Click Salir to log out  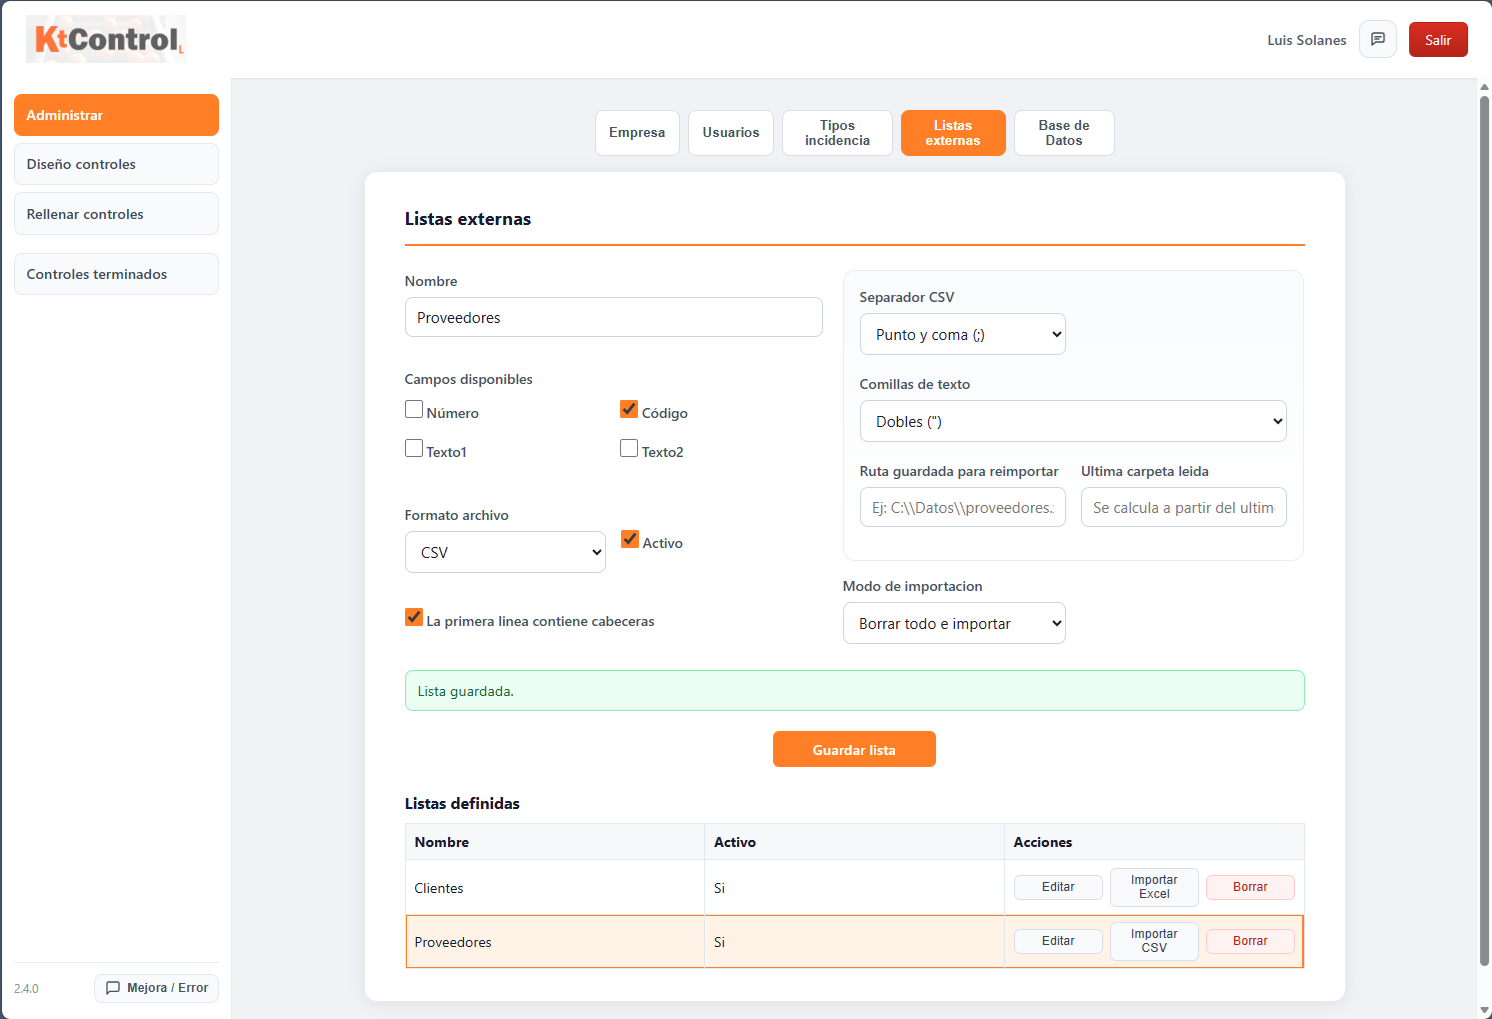pos(1437,40)
